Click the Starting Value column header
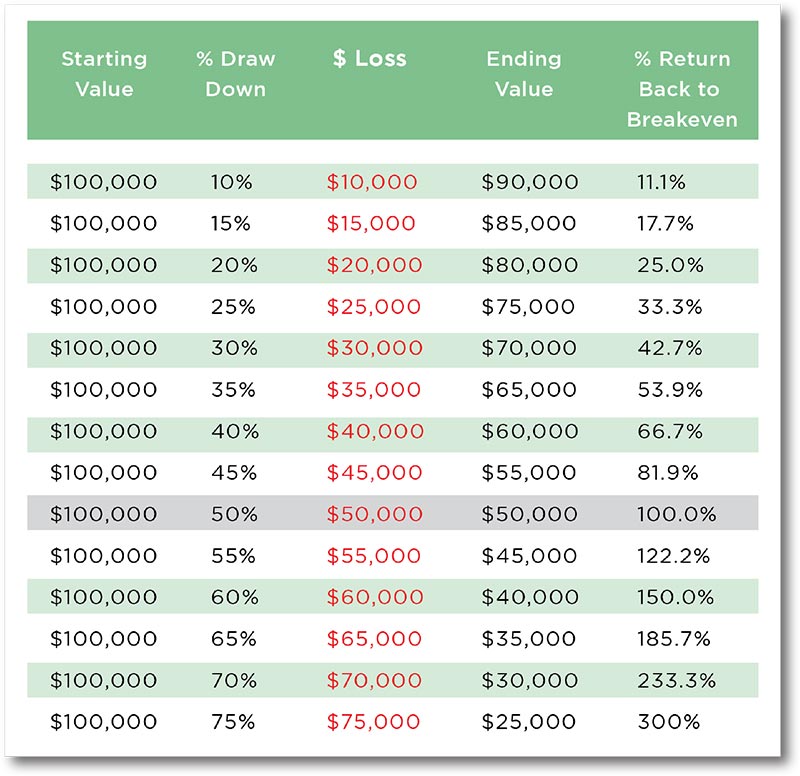This screenshot has height=776, width=800. point(105,74)
